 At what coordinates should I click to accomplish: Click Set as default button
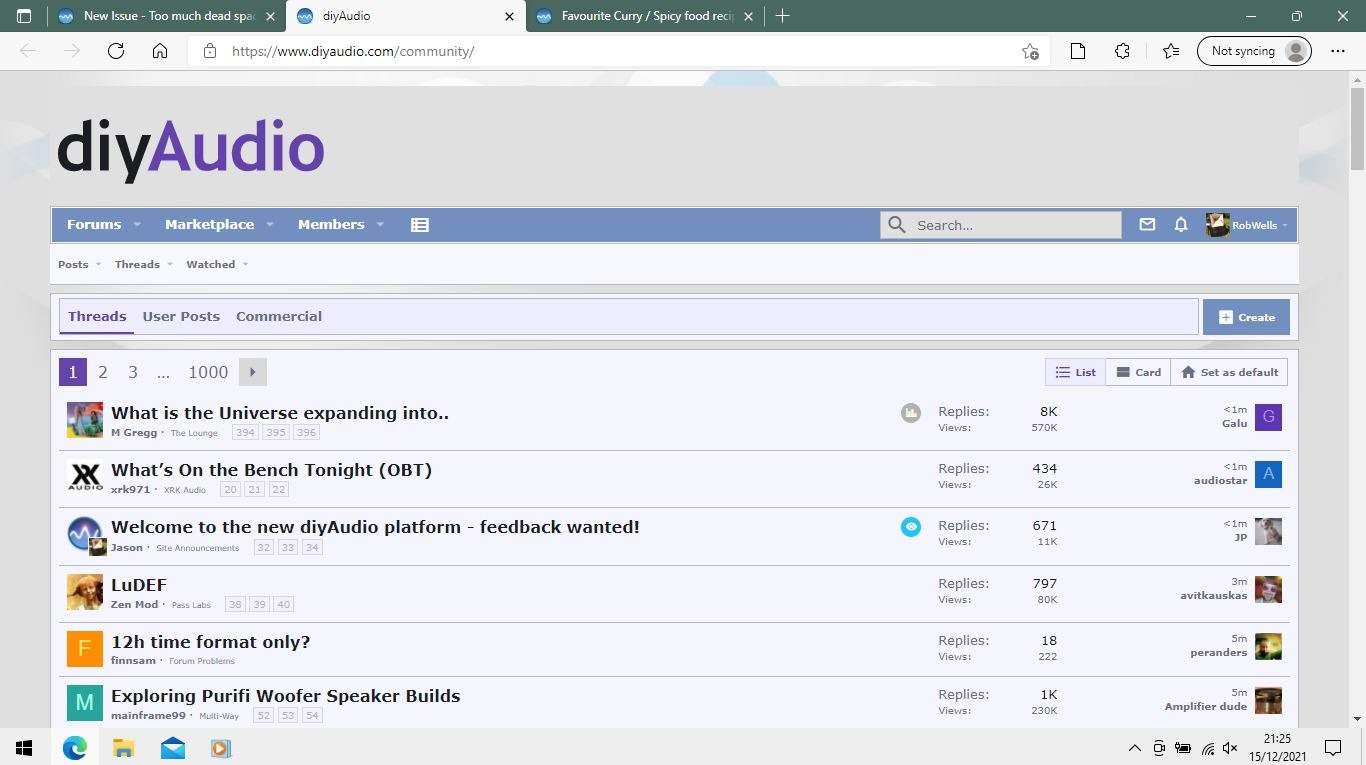click(x=1229, y=372)
